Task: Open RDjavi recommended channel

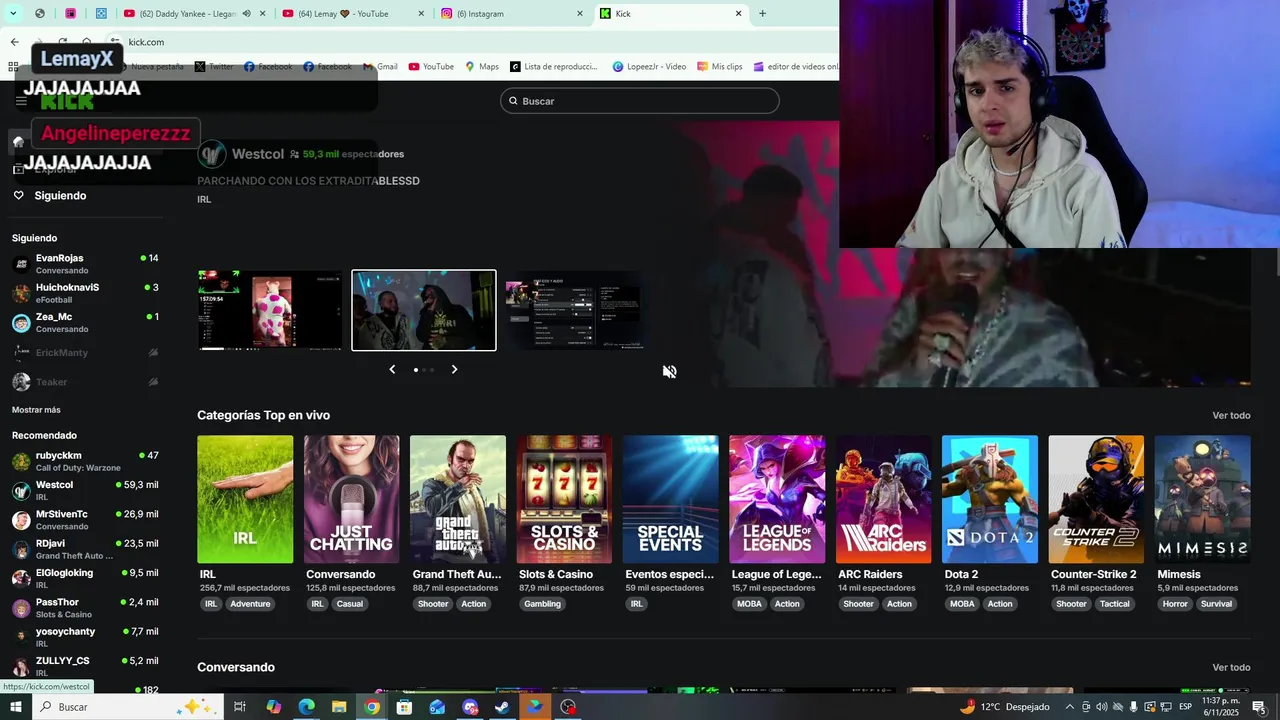Action: 85,549
